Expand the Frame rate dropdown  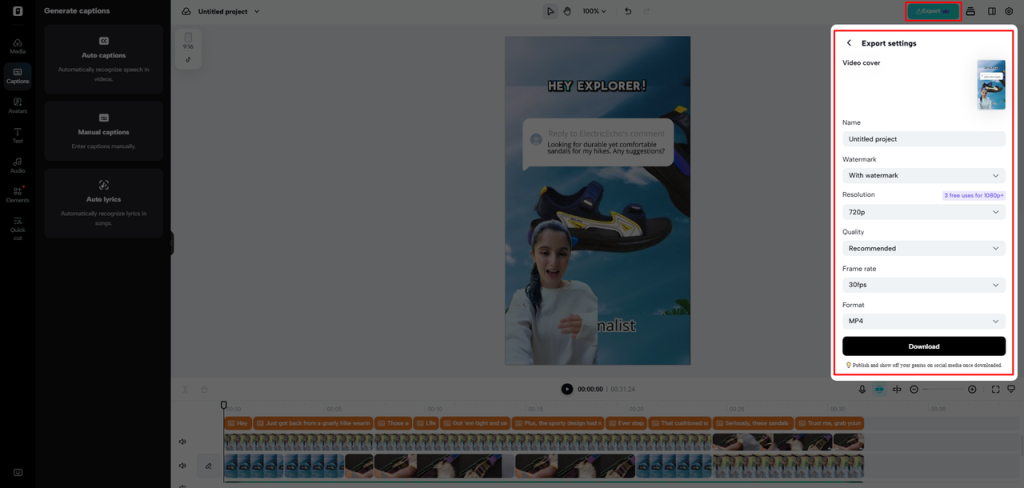(x=923, y=285)
